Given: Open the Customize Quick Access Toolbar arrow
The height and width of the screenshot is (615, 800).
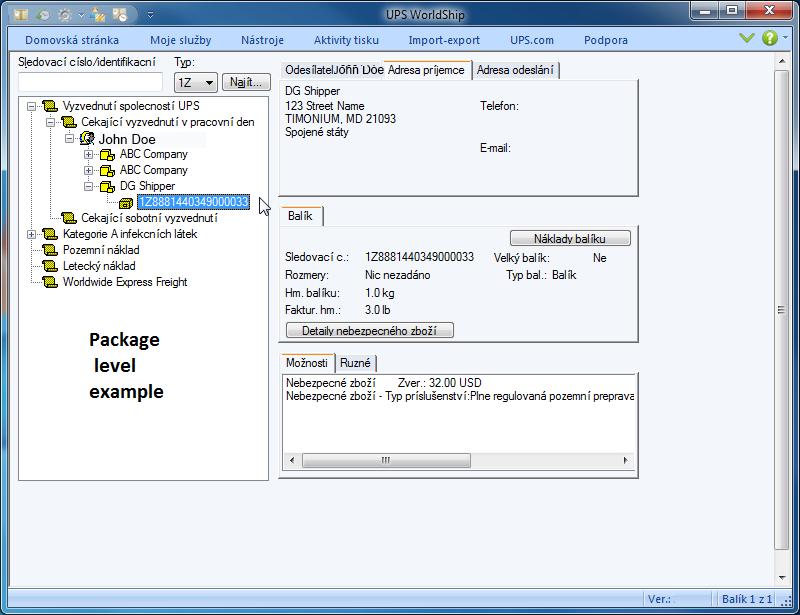Looking at the screenshot, I should (x=151, y=15).
